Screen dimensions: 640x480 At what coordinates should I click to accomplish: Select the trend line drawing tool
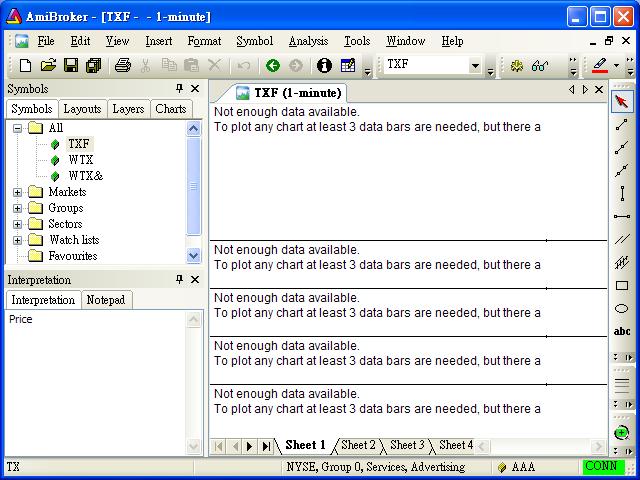point(622,124)
